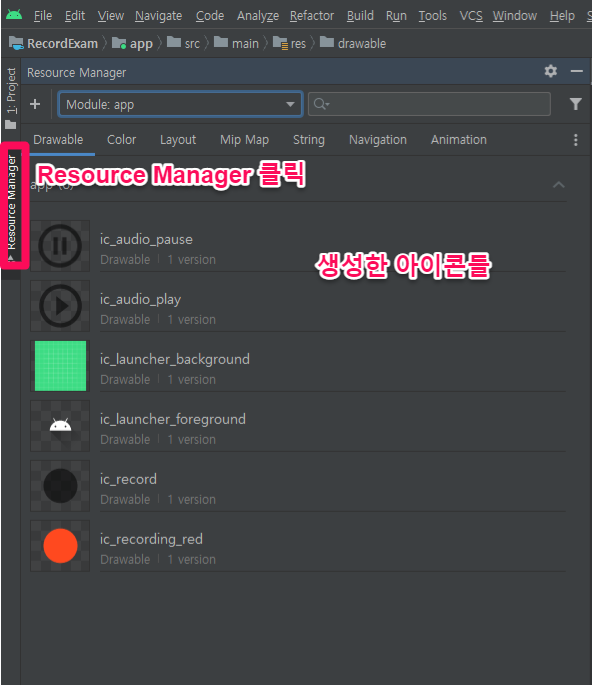
Task: Select the ic_record black circle thumbnail
Action: click(60, 486)
